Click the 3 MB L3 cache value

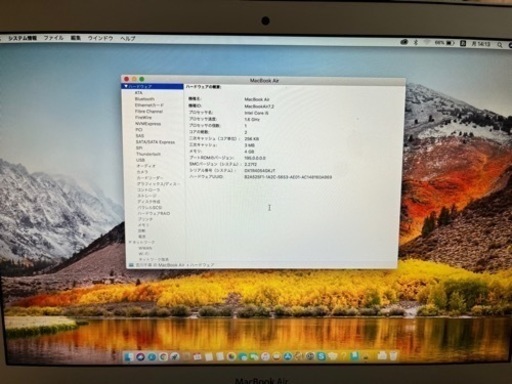pyautogui.click(x=250, y=145)
